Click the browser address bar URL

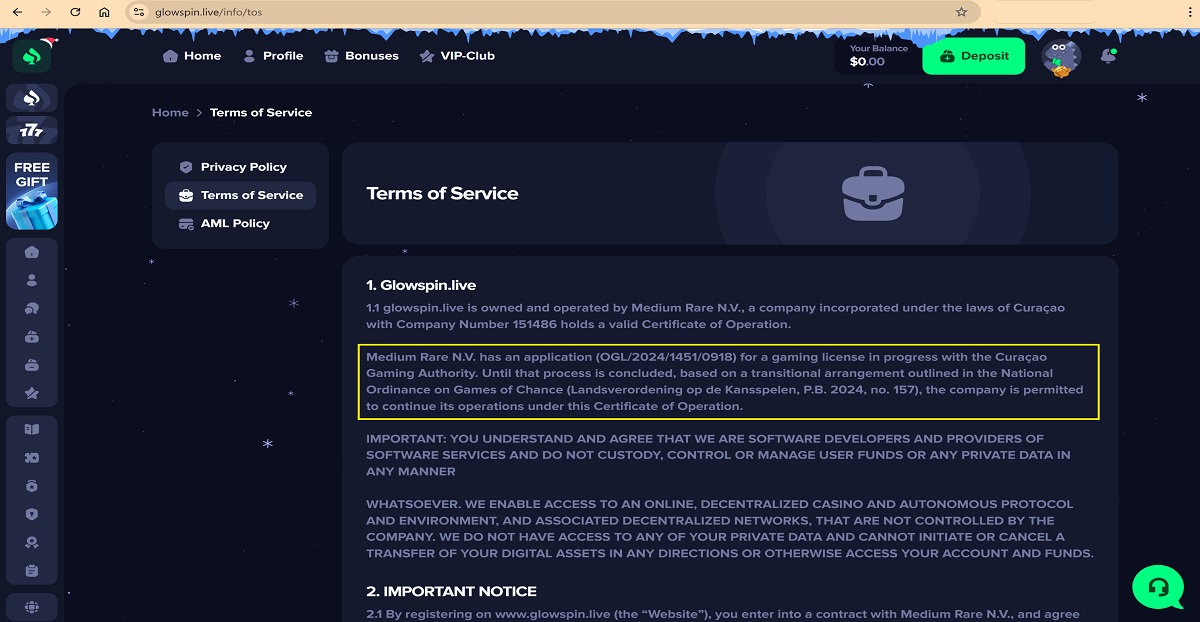point(500,12)
